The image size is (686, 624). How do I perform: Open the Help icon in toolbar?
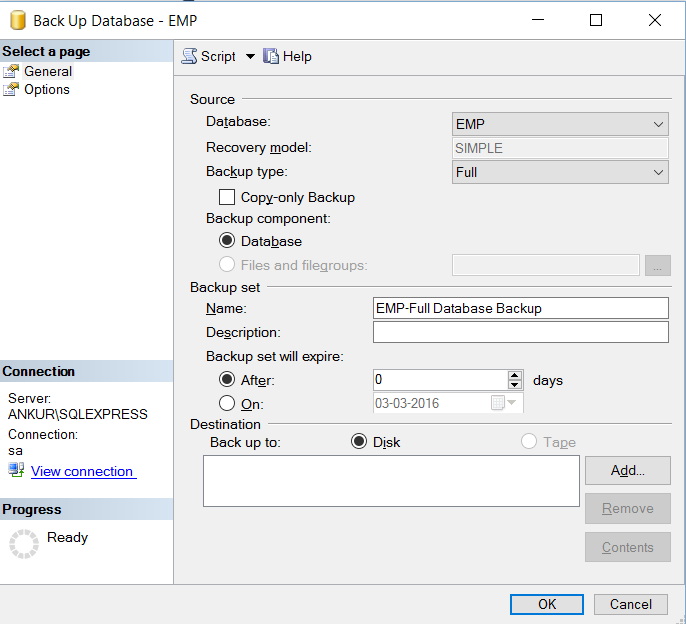point(271,57)
